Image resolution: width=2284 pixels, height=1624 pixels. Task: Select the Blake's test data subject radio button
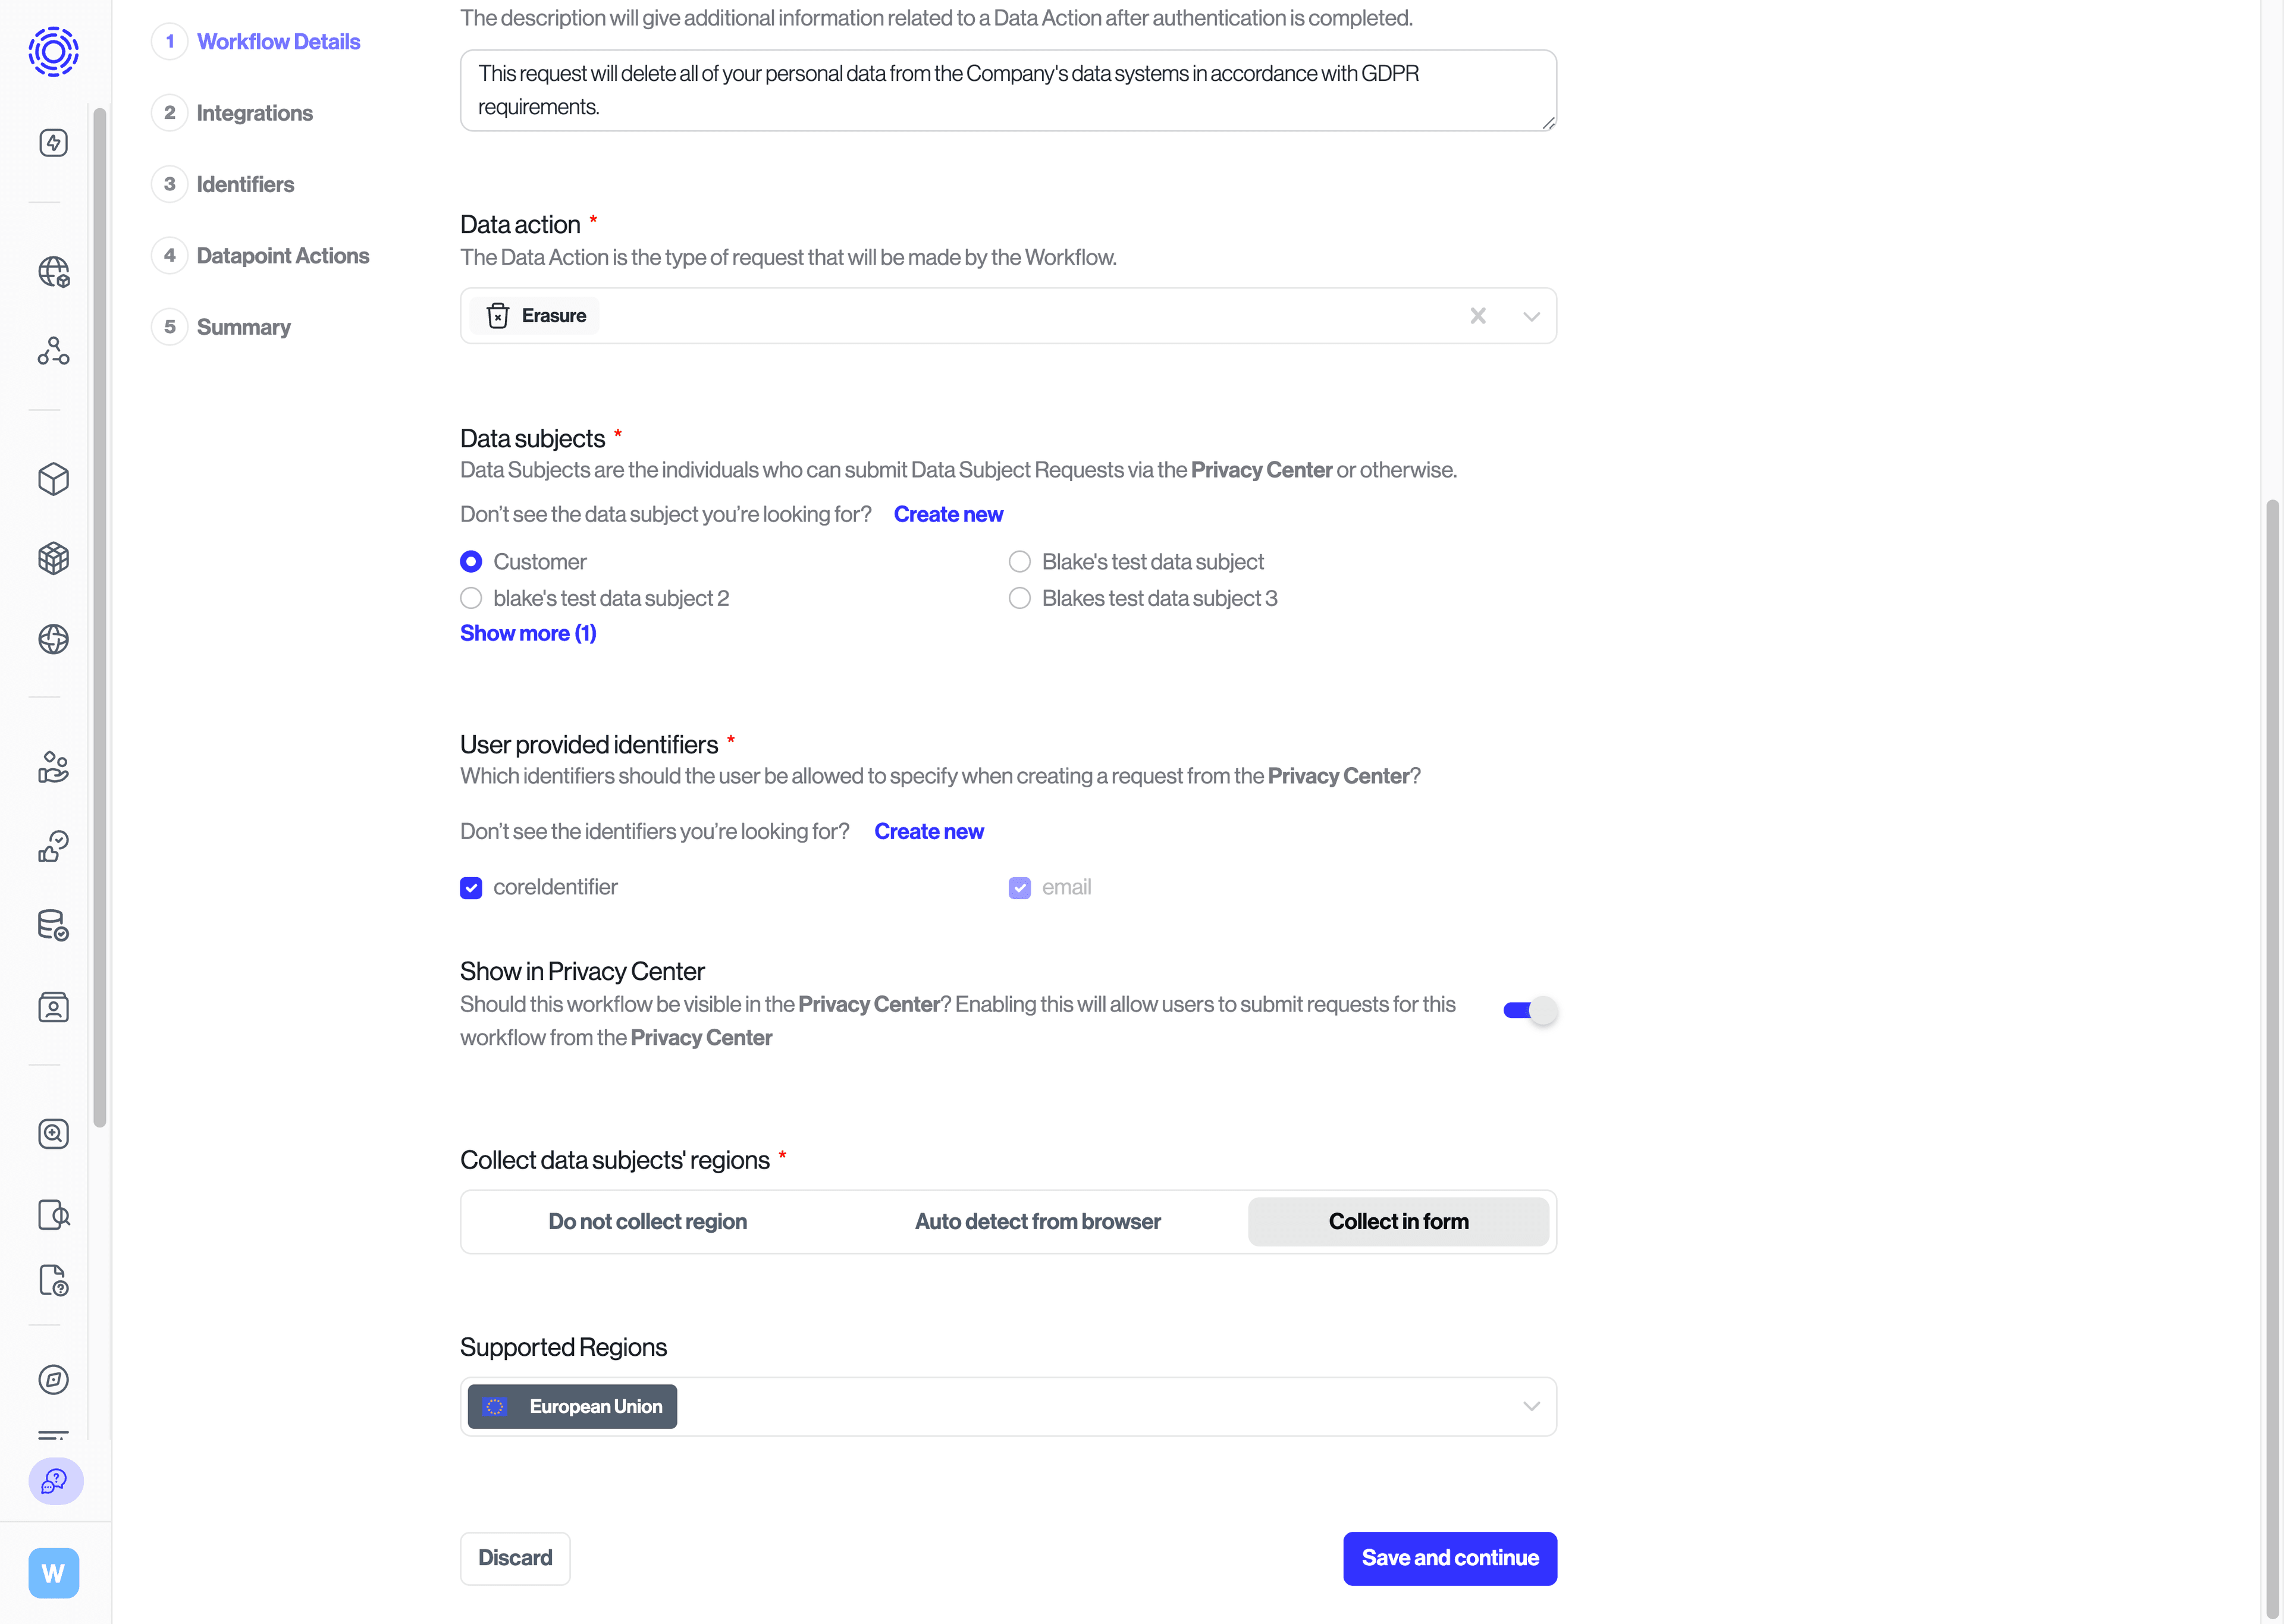(x=1019, y=561)
